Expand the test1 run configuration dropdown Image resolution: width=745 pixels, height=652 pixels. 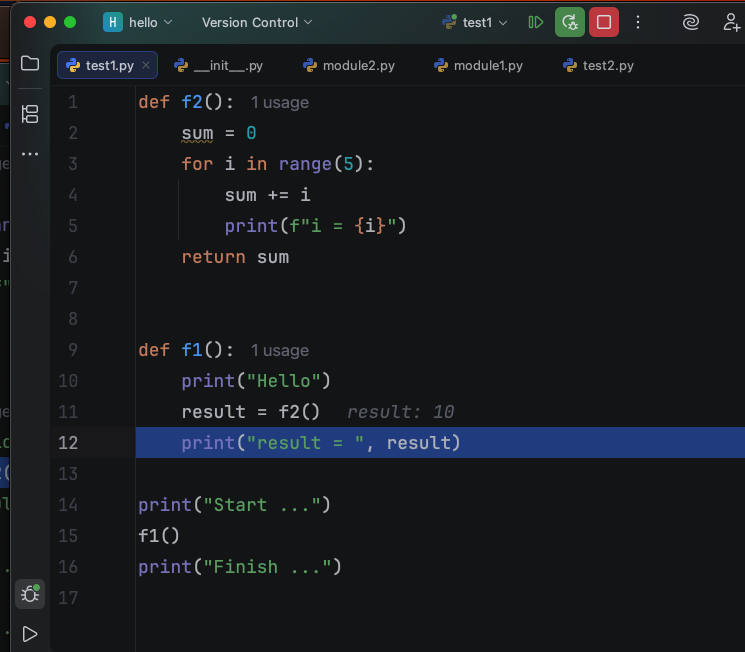click(476, 22)
